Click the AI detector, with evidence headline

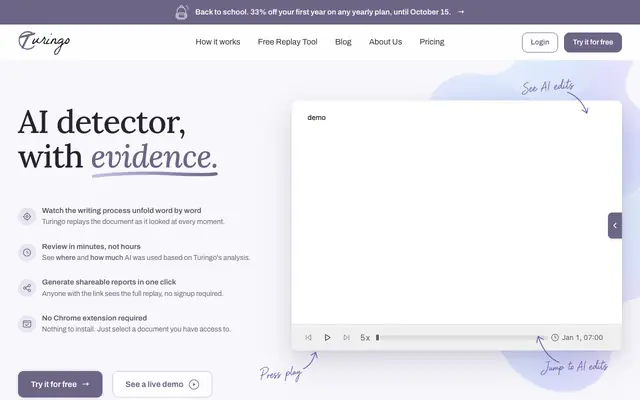(x=118, y=140)
